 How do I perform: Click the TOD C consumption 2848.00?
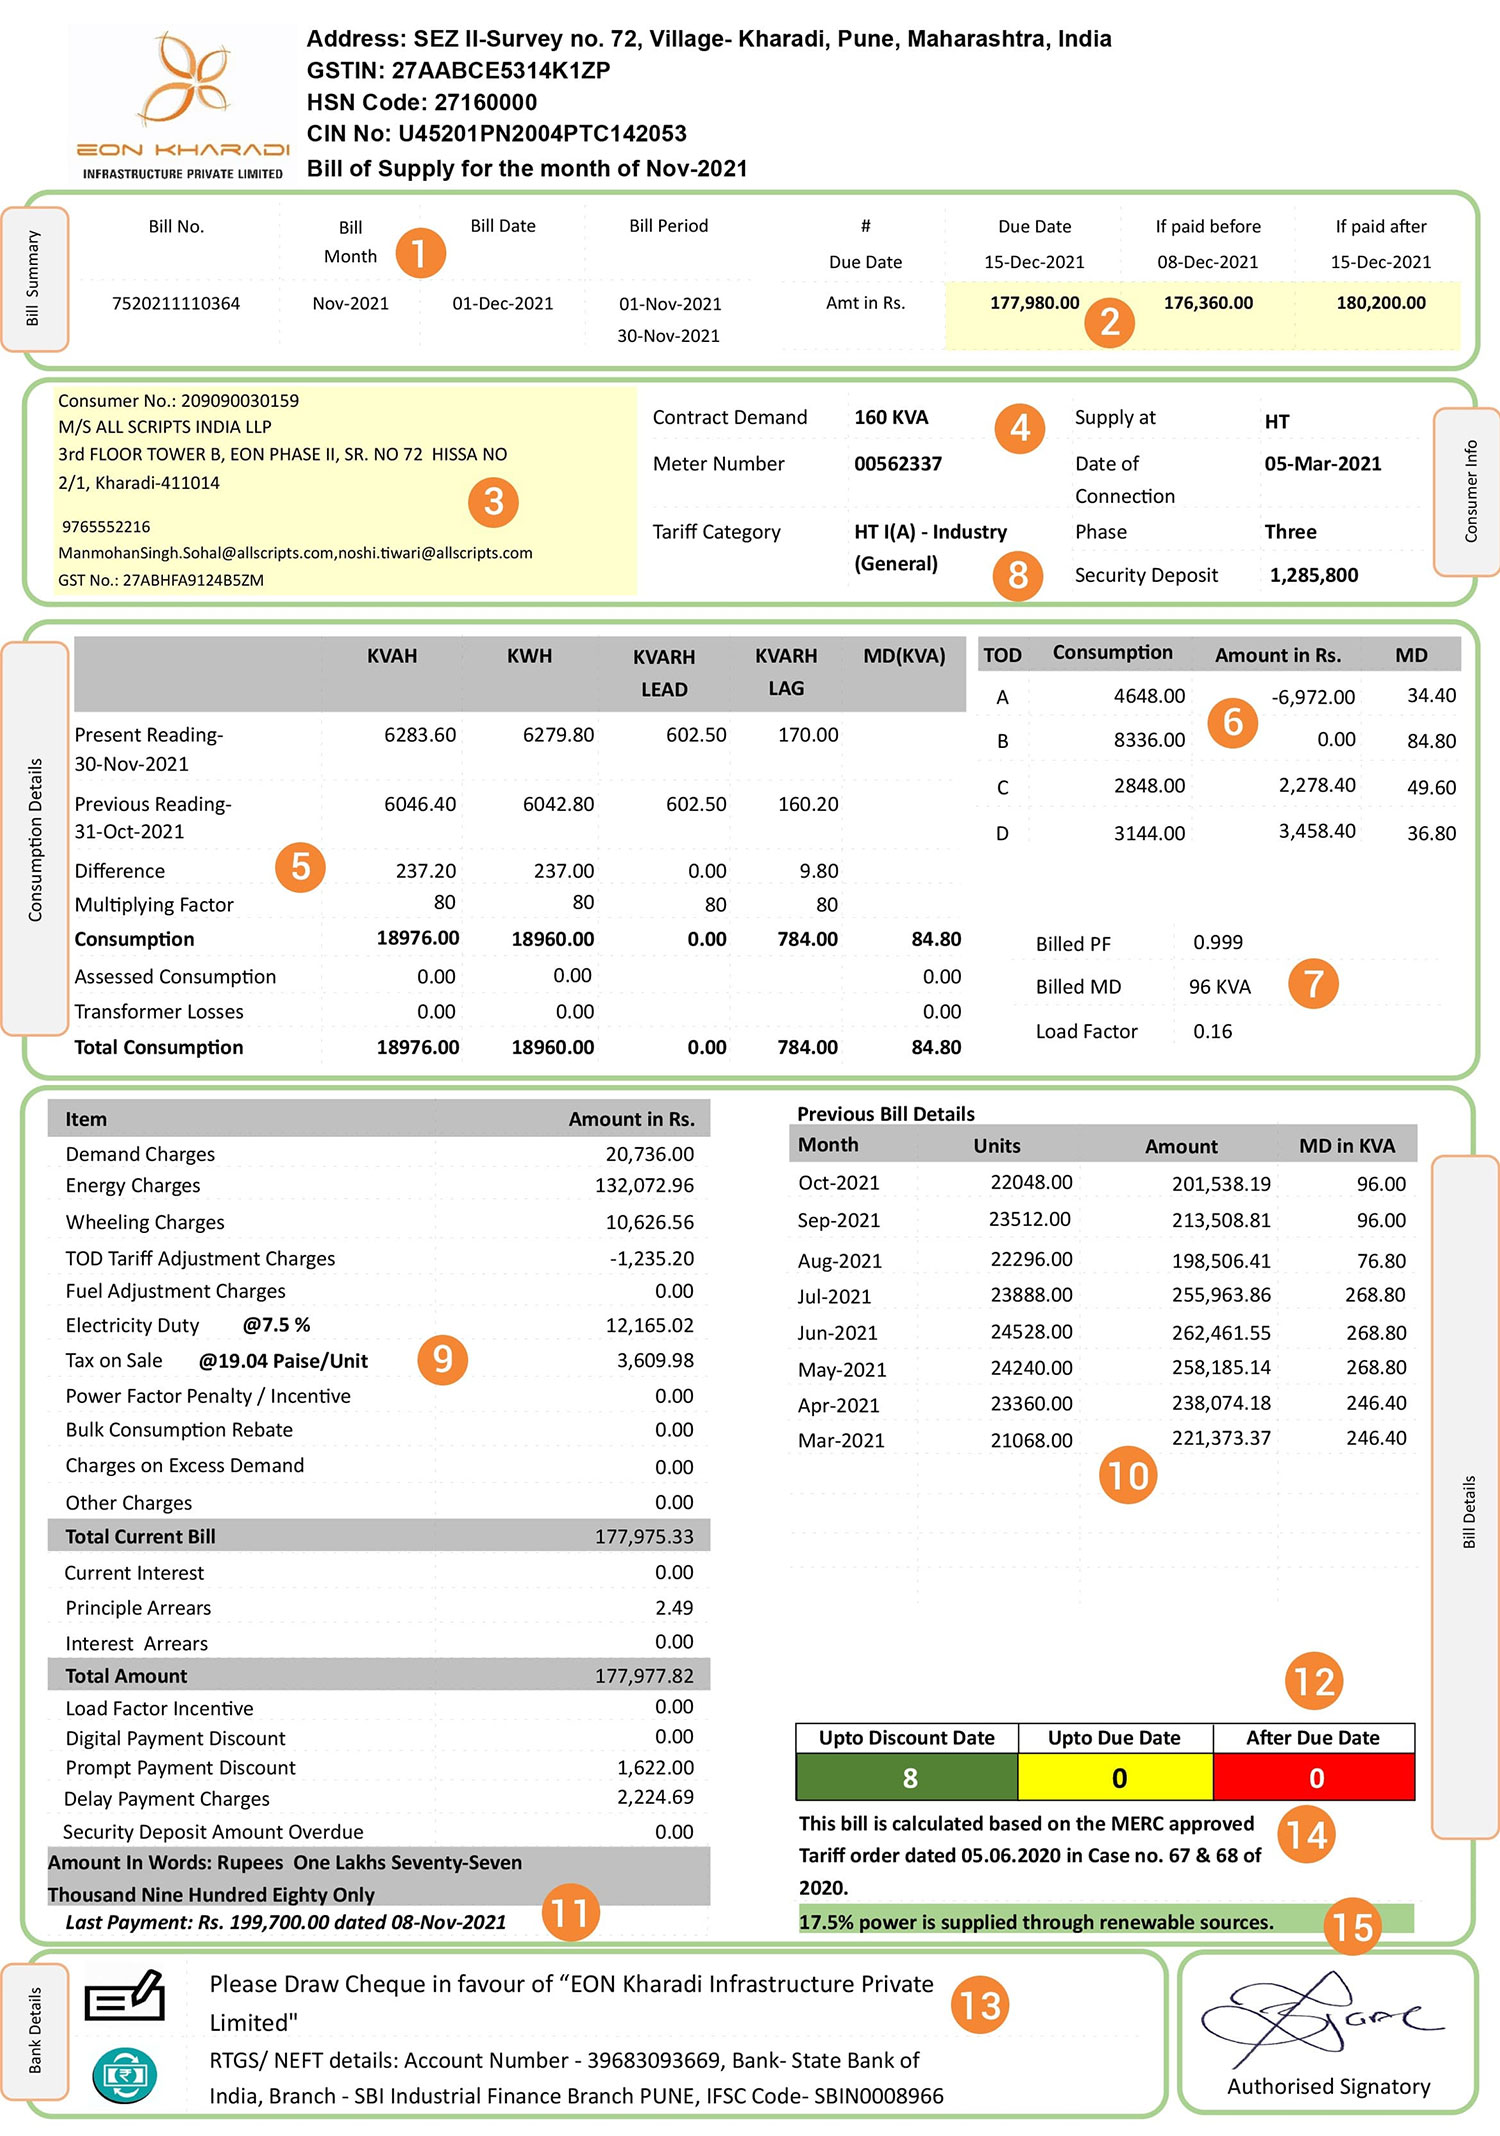tap(1150, 786)
